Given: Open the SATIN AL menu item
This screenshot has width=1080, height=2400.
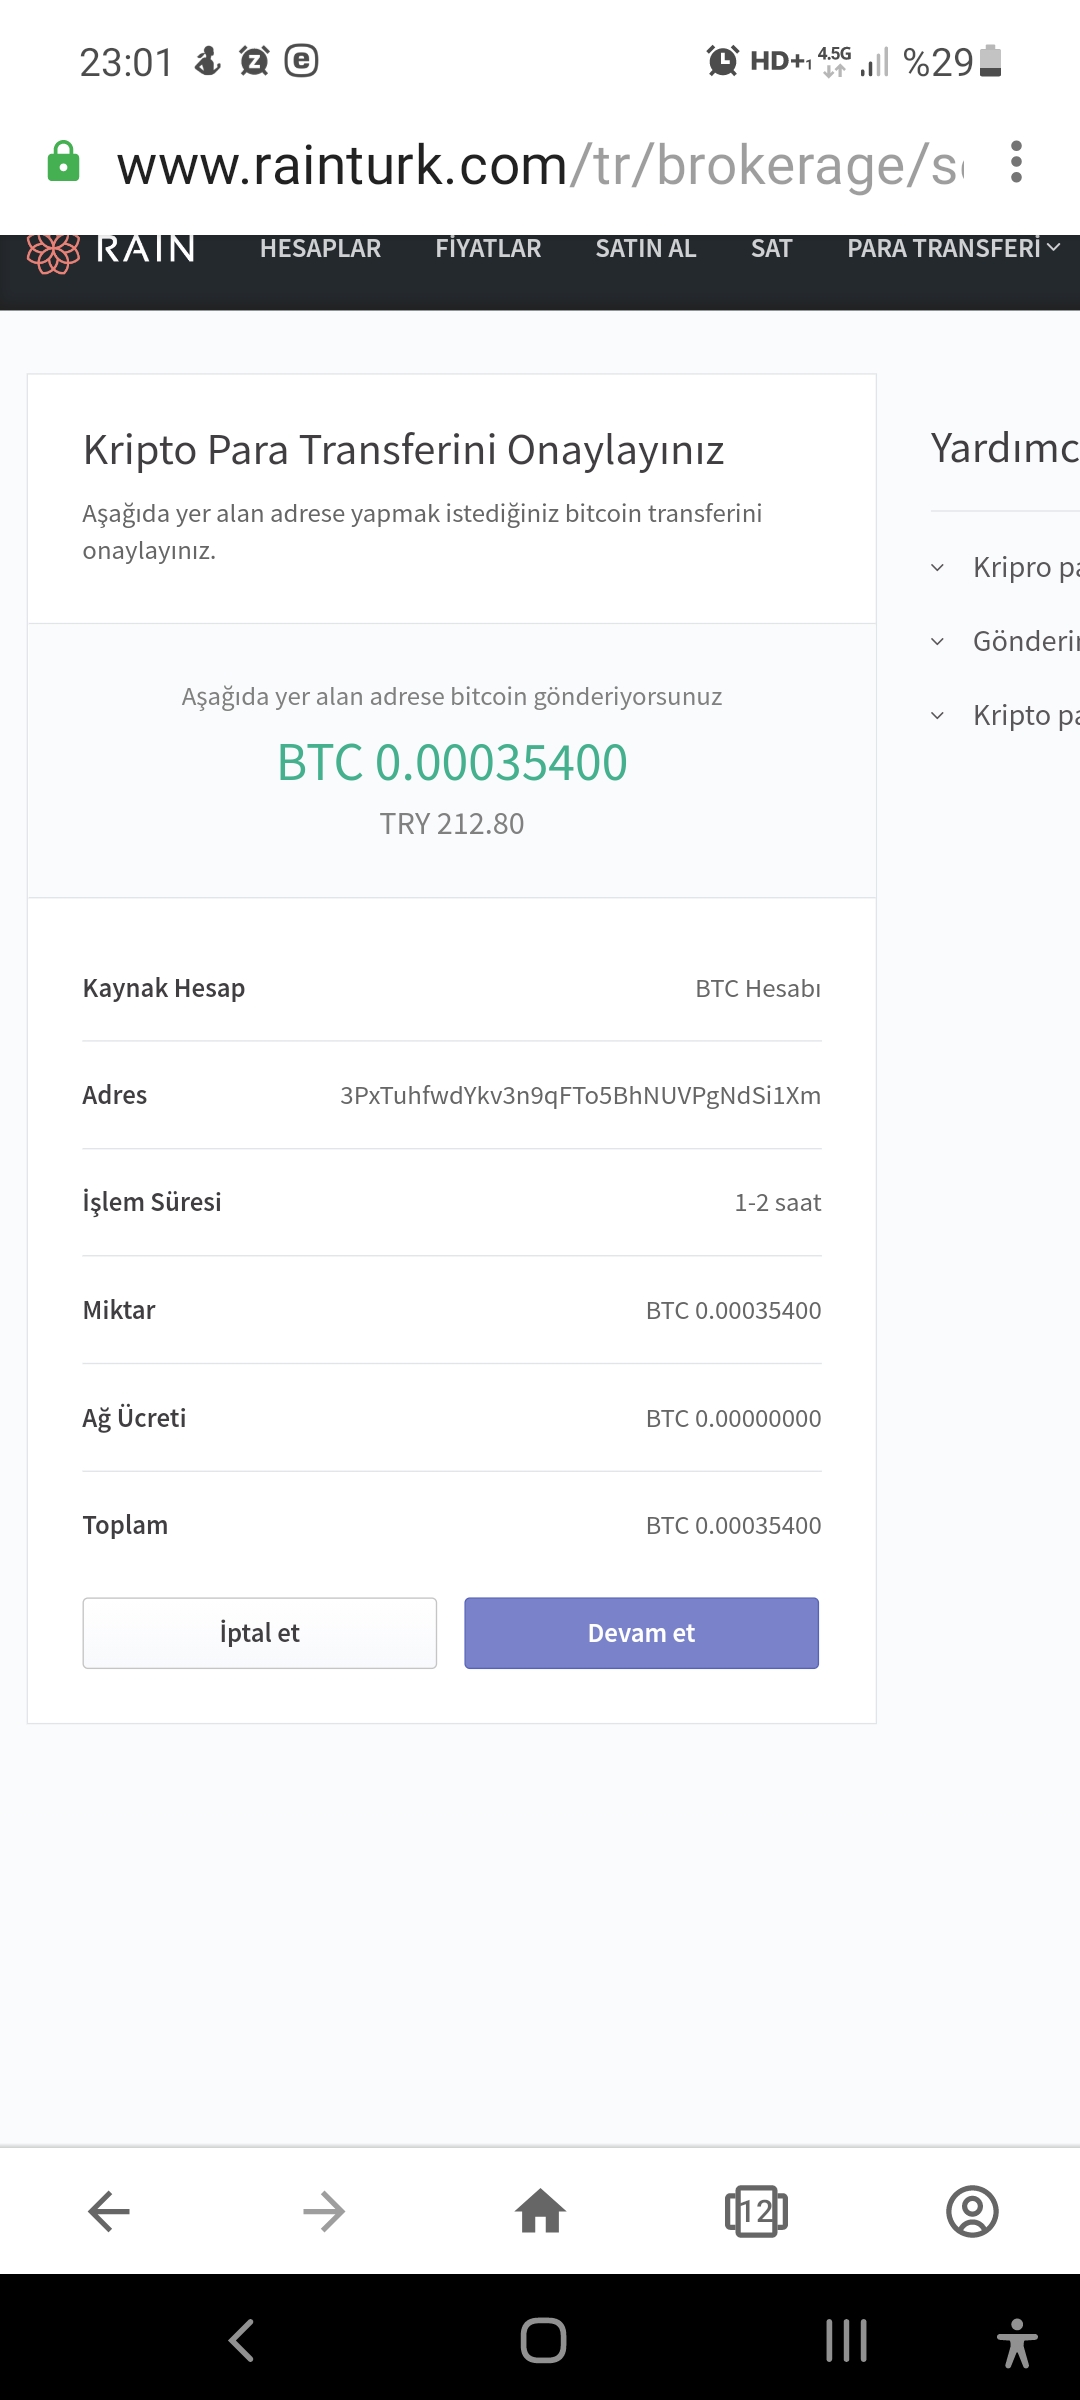Looking at the screenshot, I should 646,248.
